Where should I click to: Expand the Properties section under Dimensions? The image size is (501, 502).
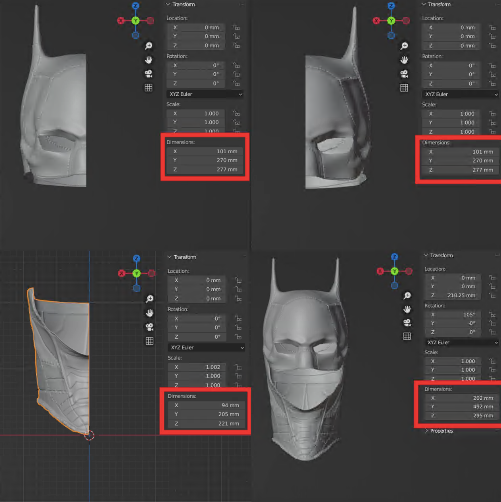(439, 431)
